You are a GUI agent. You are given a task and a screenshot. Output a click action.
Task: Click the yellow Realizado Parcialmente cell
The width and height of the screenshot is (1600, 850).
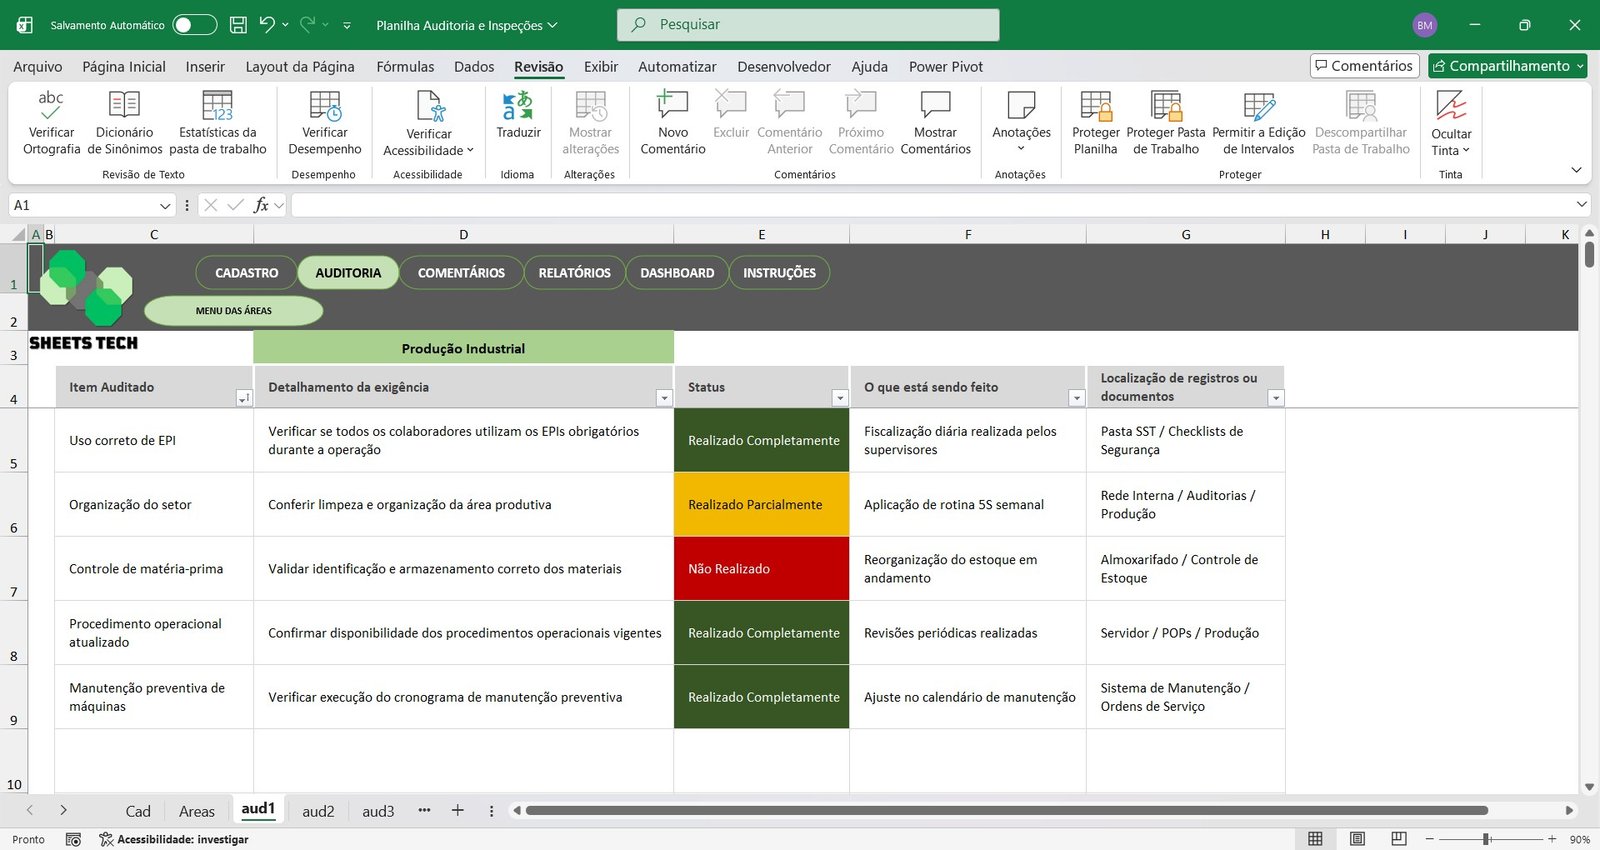[761, 505]
